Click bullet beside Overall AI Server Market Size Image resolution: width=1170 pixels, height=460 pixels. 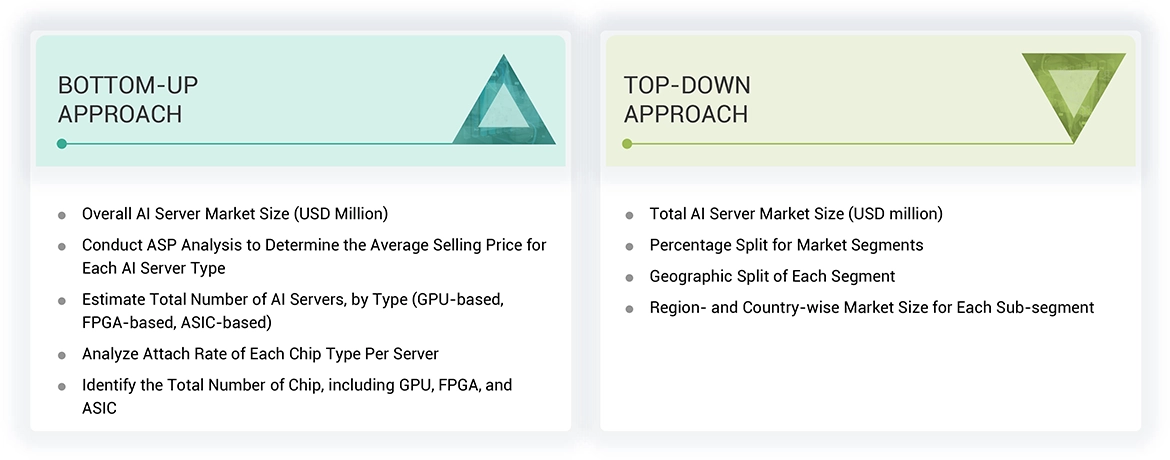(x=62, y=215)
